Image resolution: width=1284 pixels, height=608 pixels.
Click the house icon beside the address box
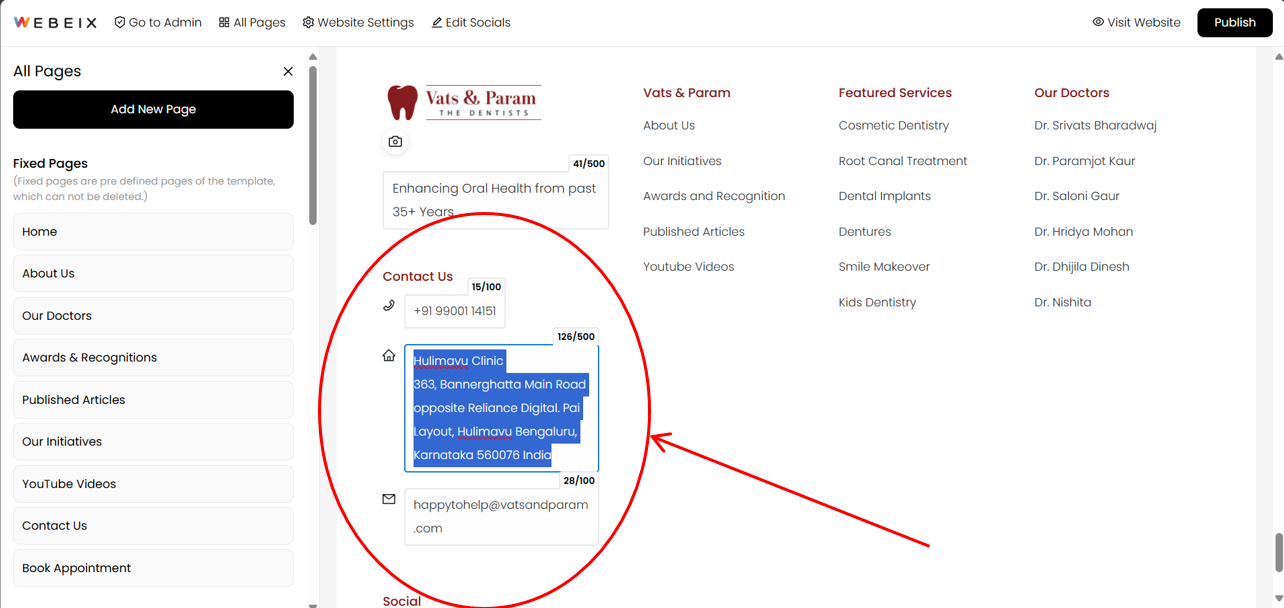click(x=389, y=355)
